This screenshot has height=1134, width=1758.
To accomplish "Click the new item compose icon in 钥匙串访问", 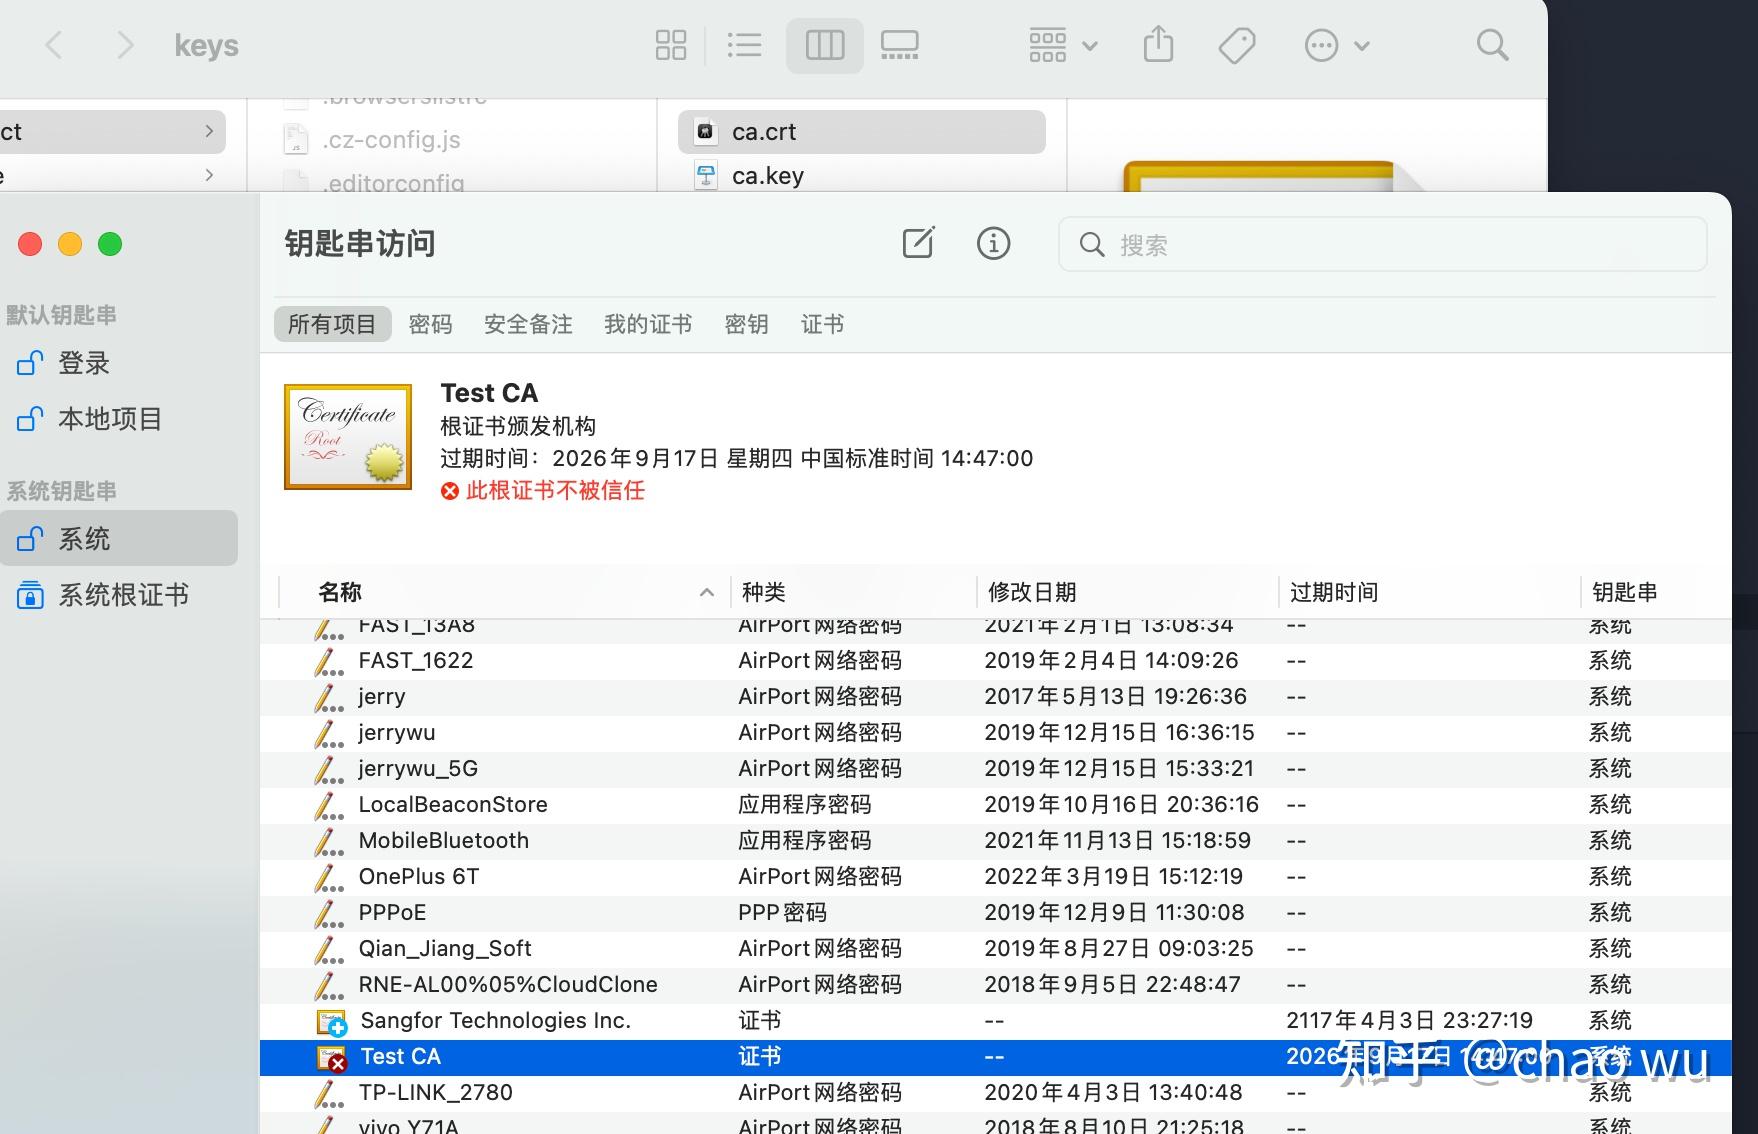I will tap(918, 243).
